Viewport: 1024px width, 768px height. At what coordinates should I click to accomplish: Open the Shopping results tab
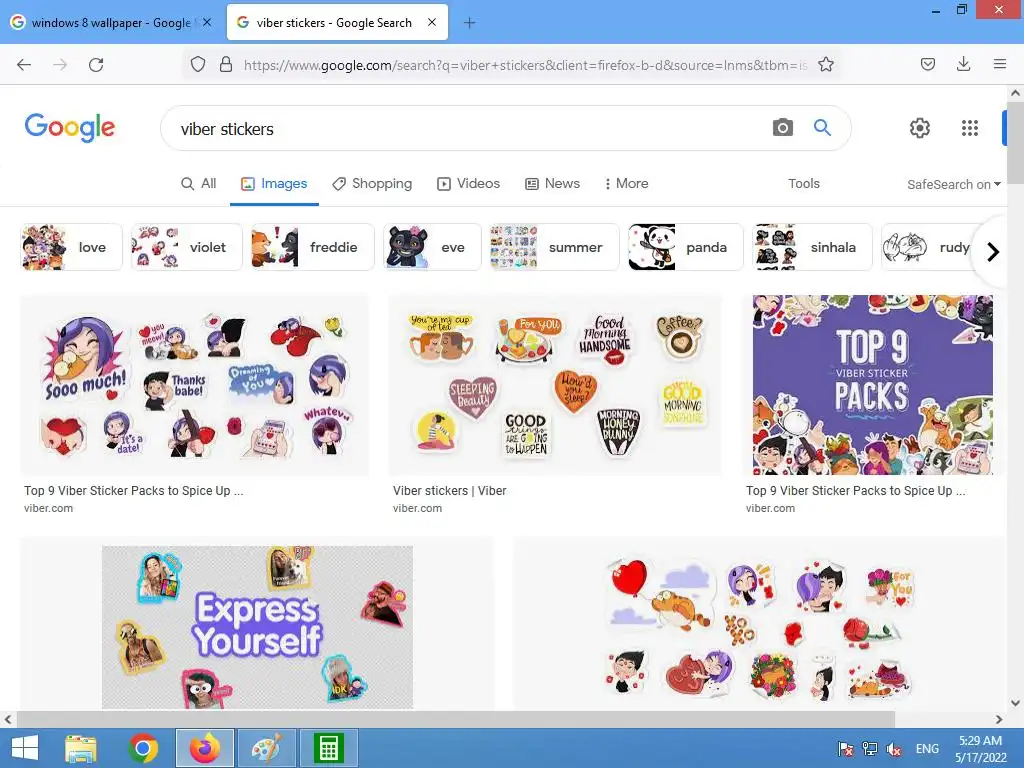tap(372, 184)
